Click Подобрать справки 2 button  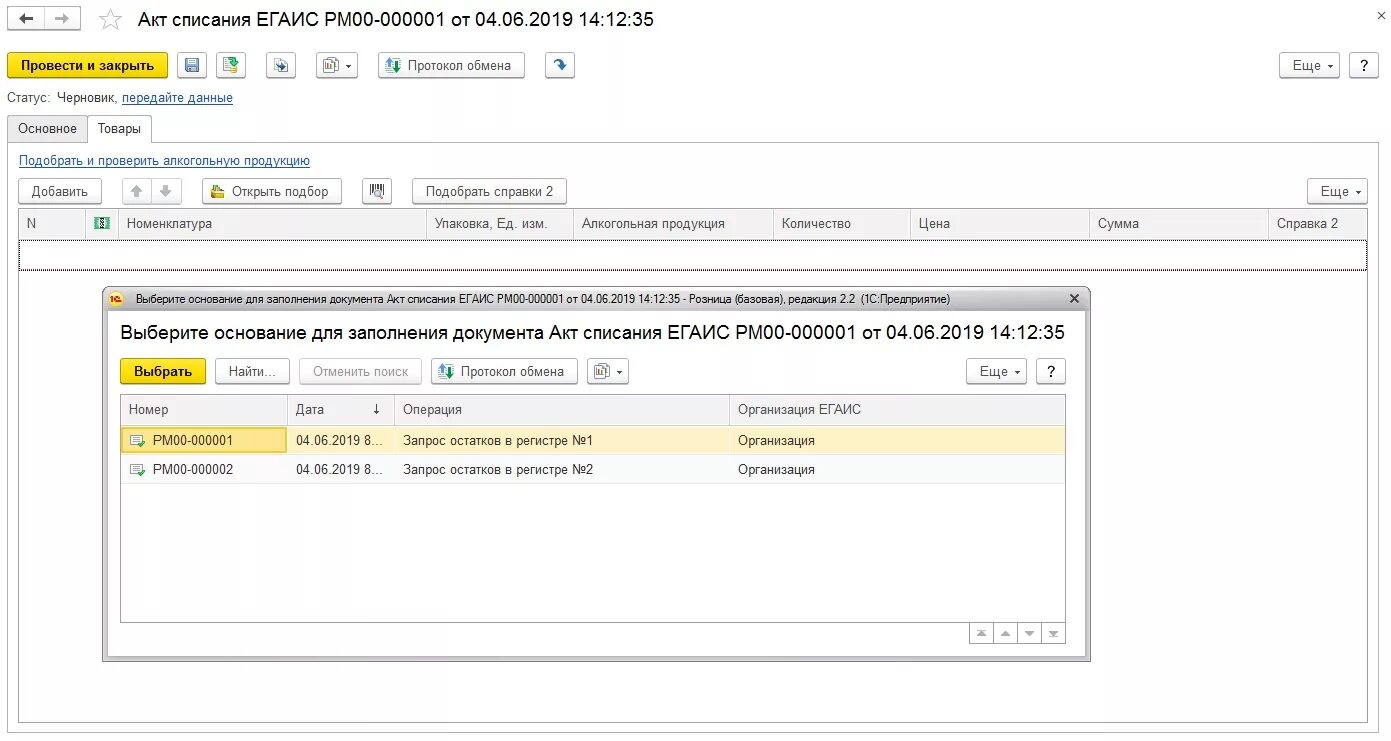489,192
